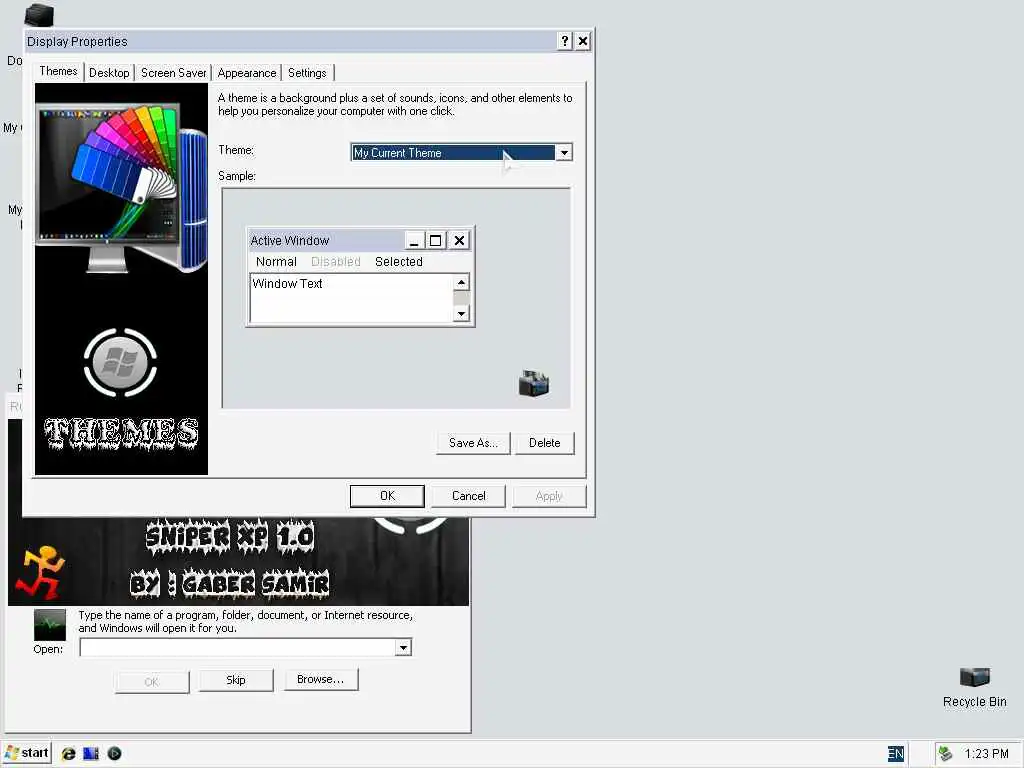Click the Run dialog monitor icon
Viewport: 1024px width, 768px height.
coord(50,625)
